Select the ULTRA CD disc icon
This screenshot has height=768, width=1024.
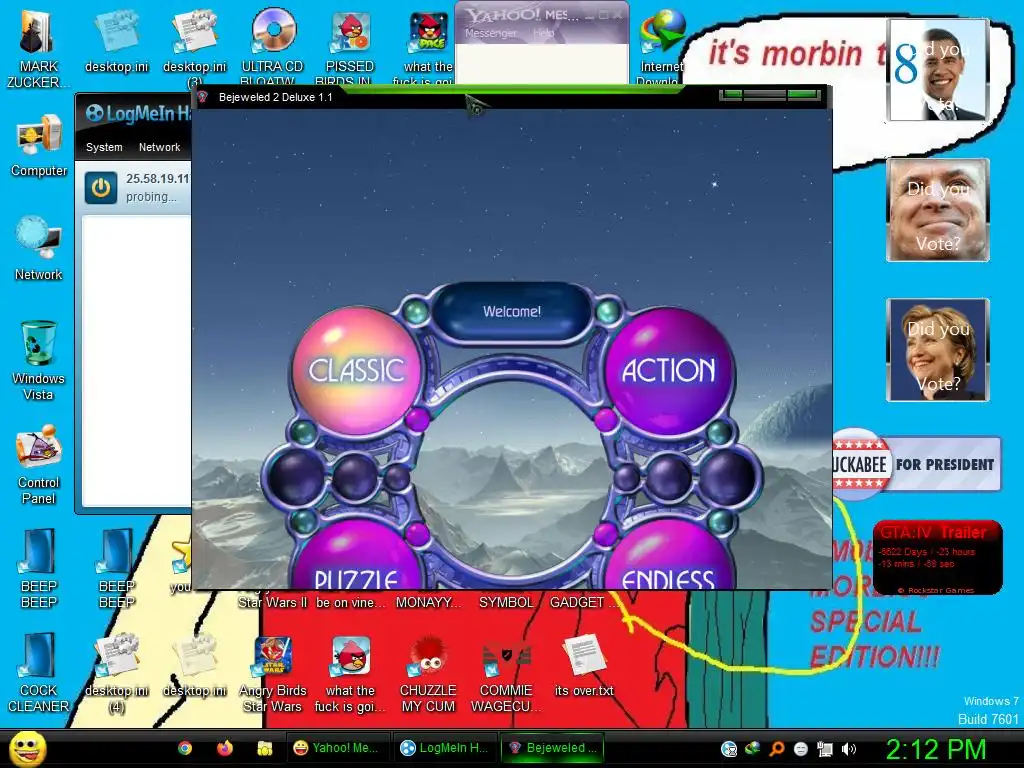[x=273, y=46]
